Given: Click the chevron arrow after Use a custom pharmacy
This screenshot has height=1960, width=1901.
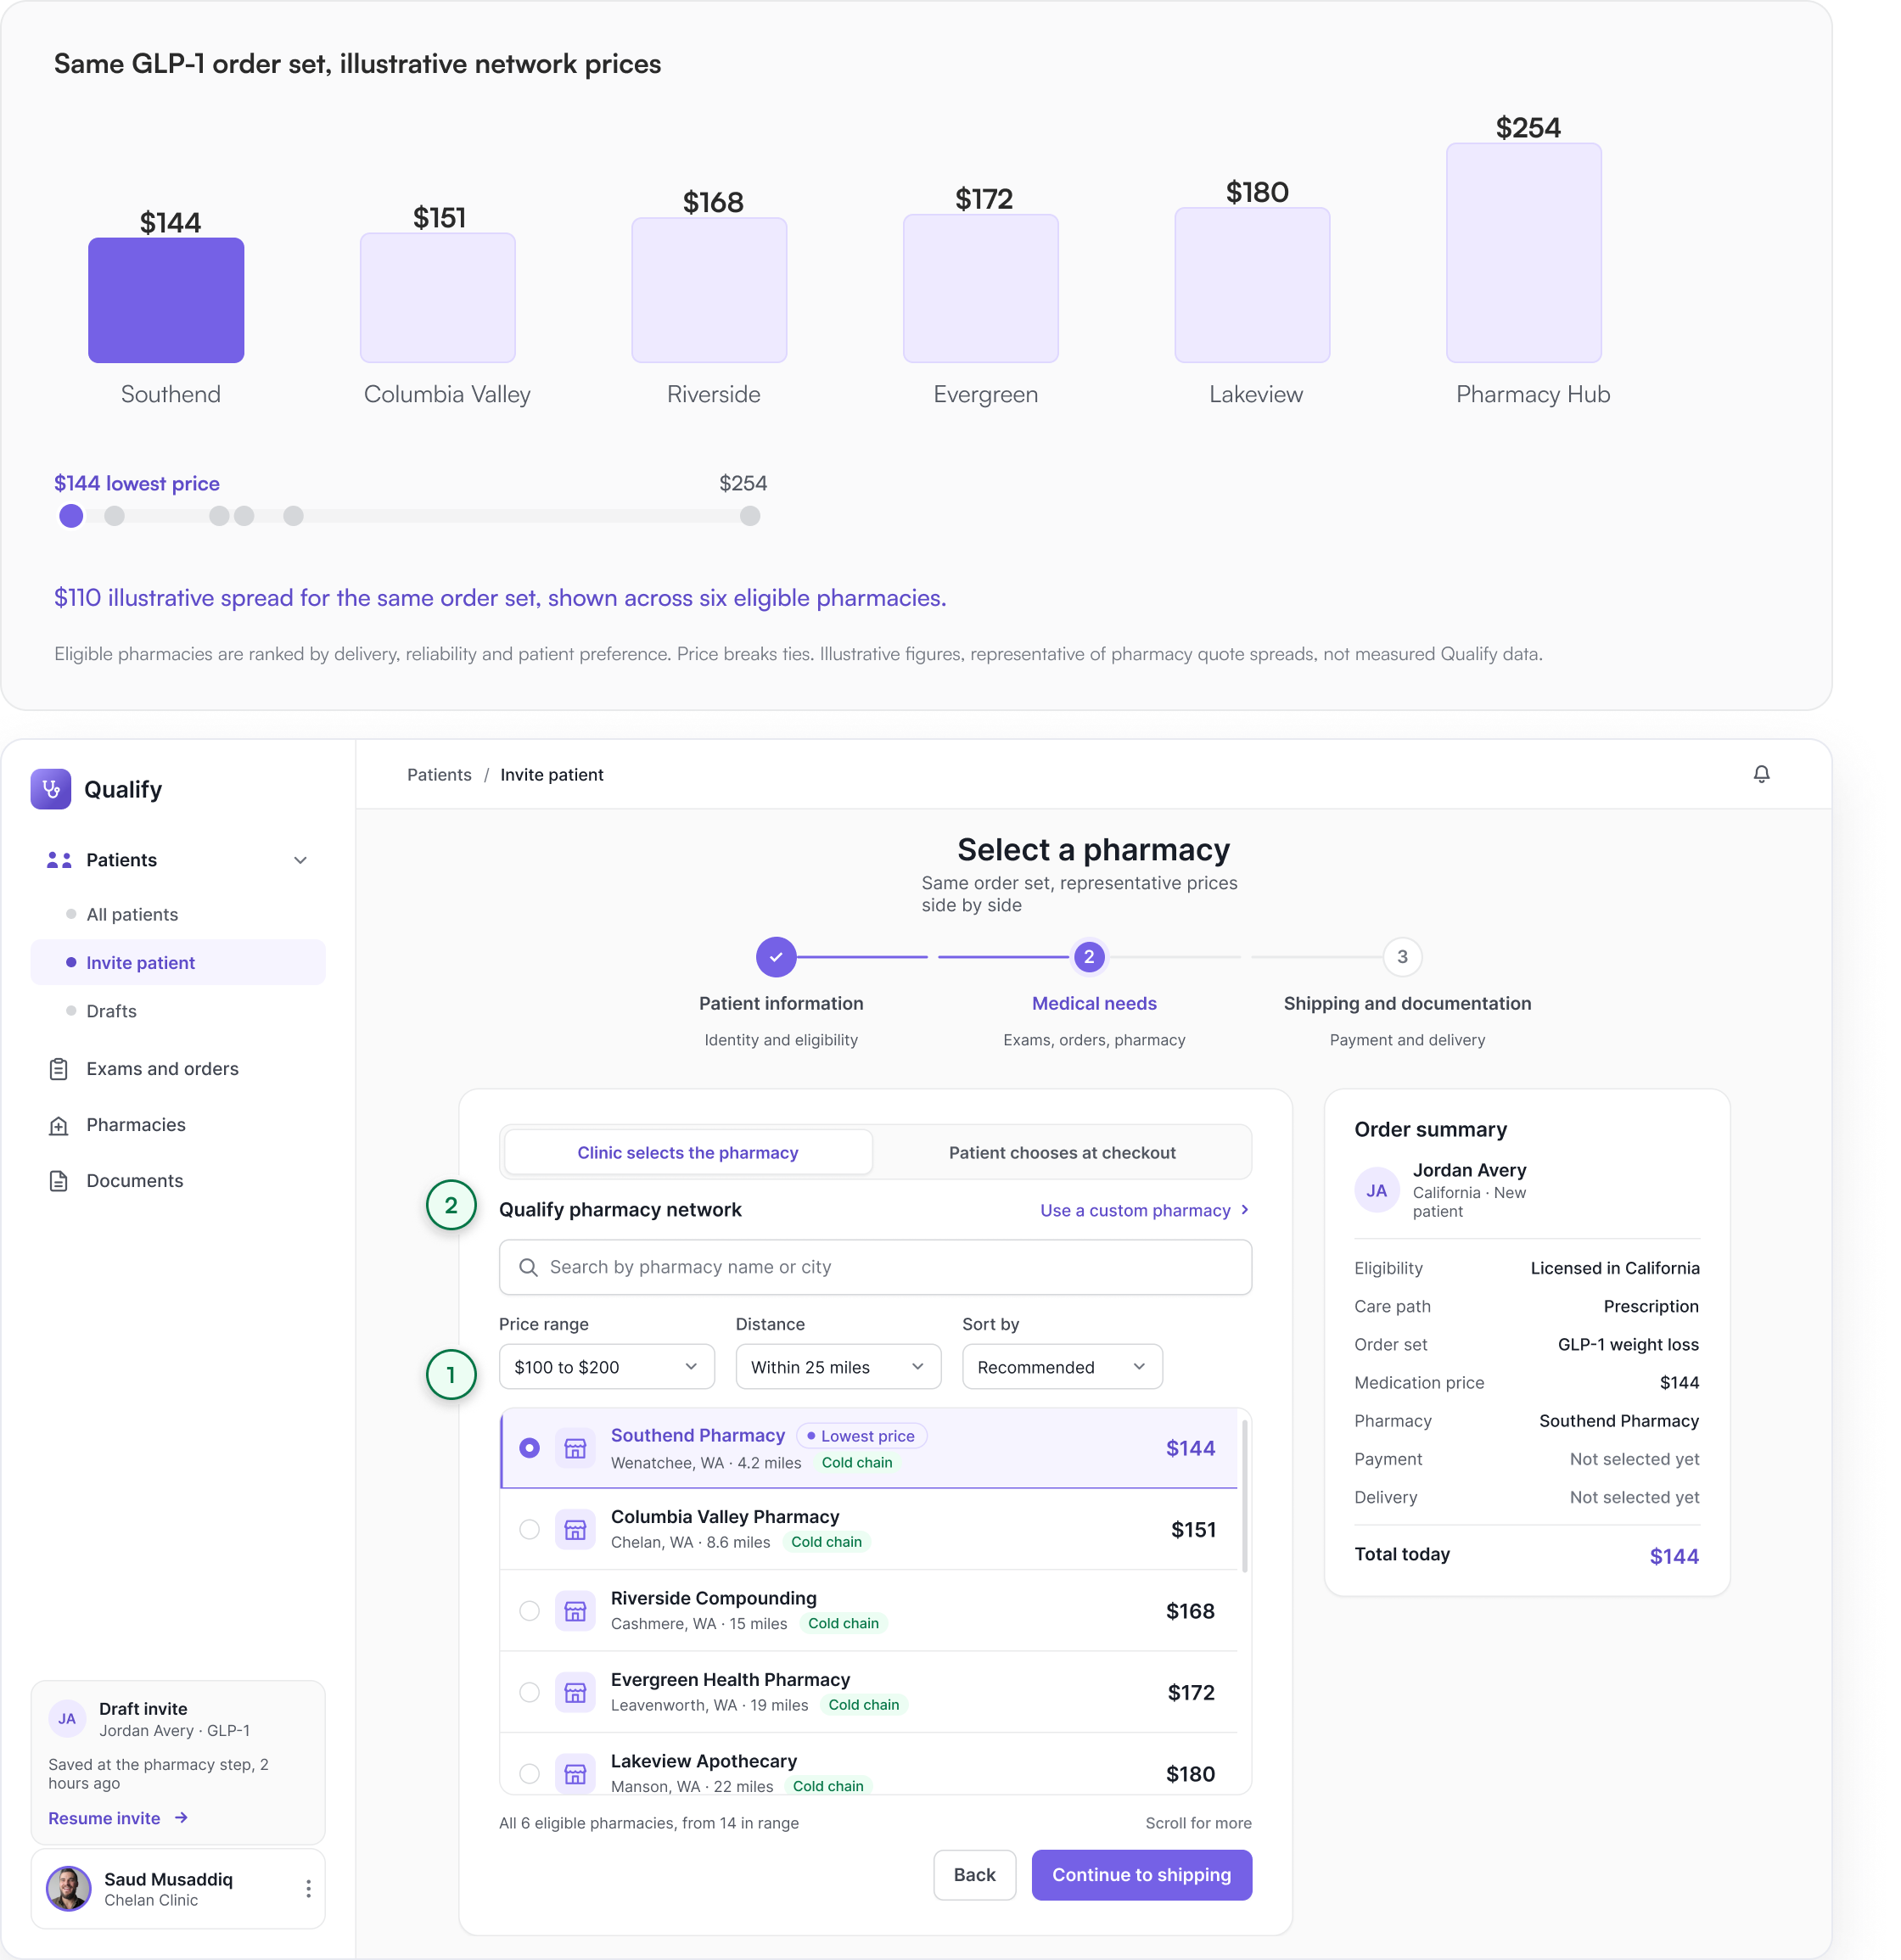Looking at the screenshot, I should [1245, 1210].
